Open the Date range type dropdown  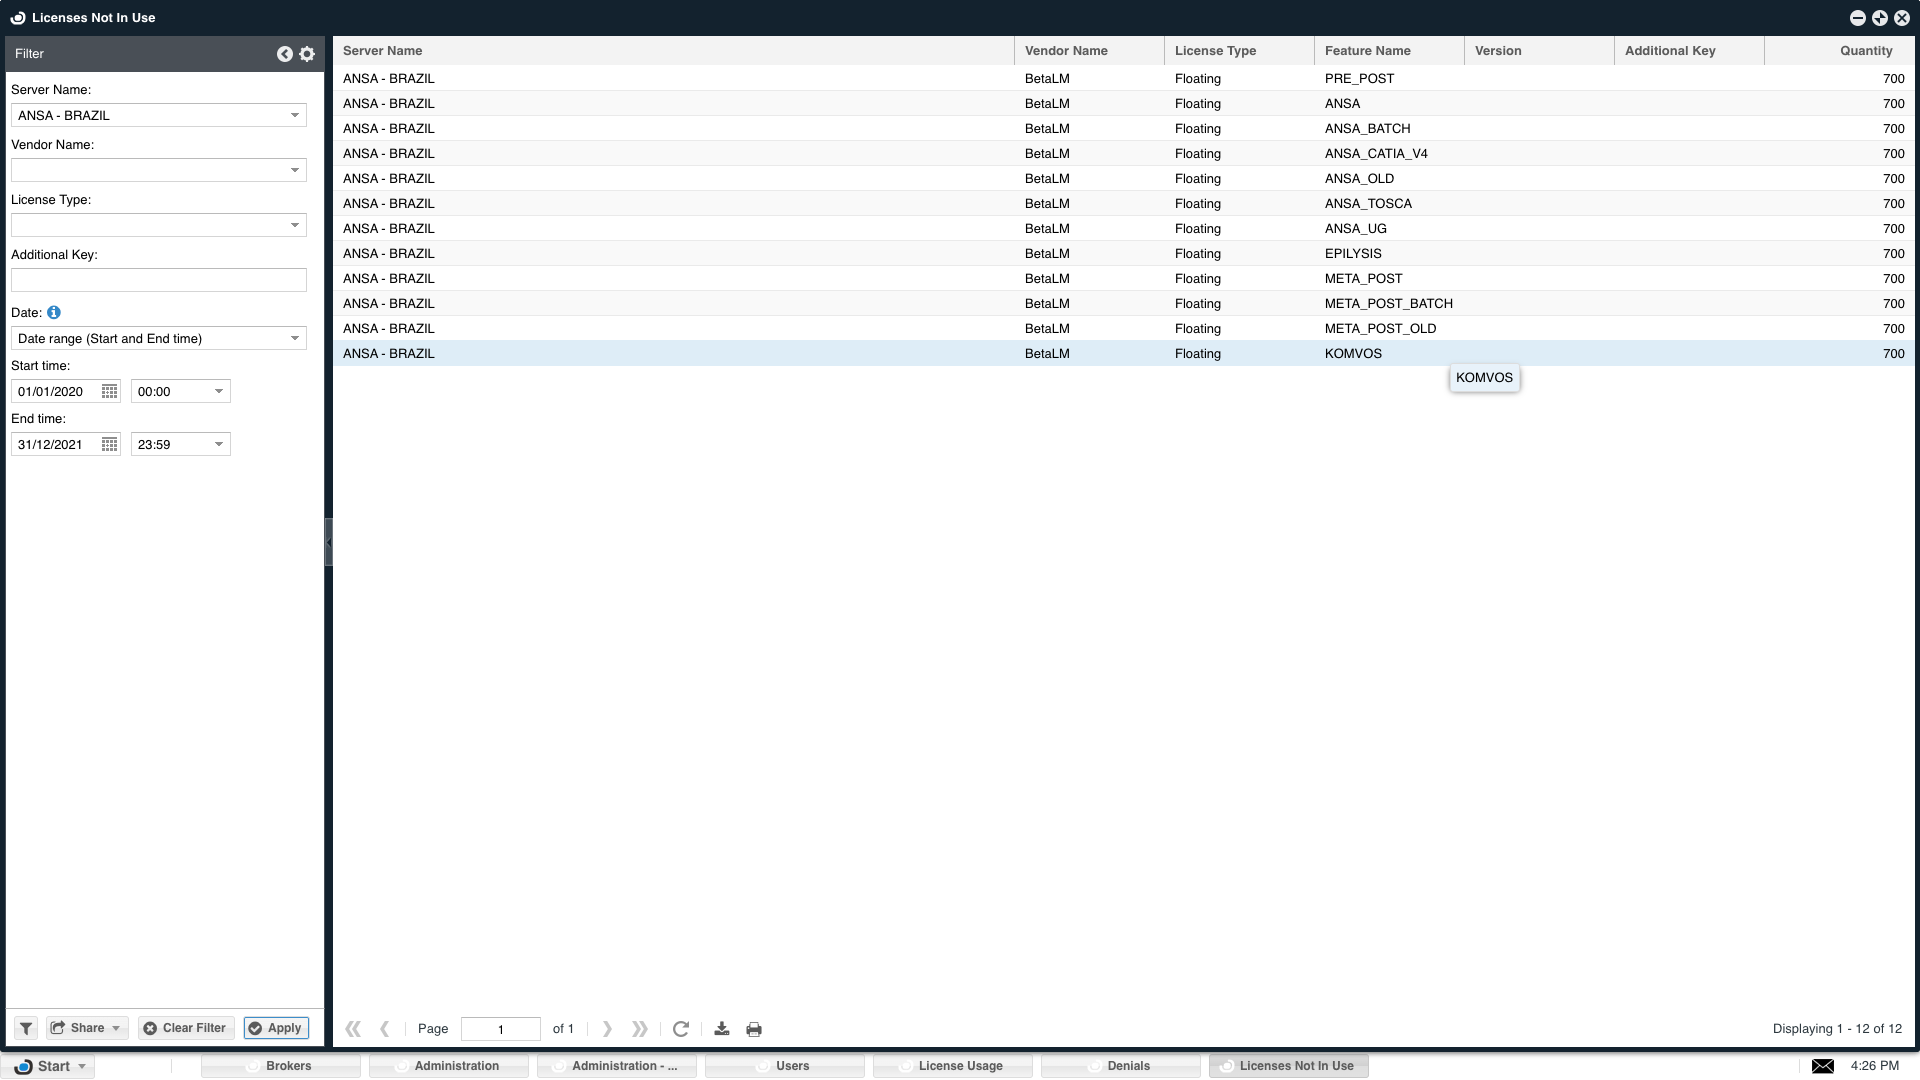tap(295, 338)
